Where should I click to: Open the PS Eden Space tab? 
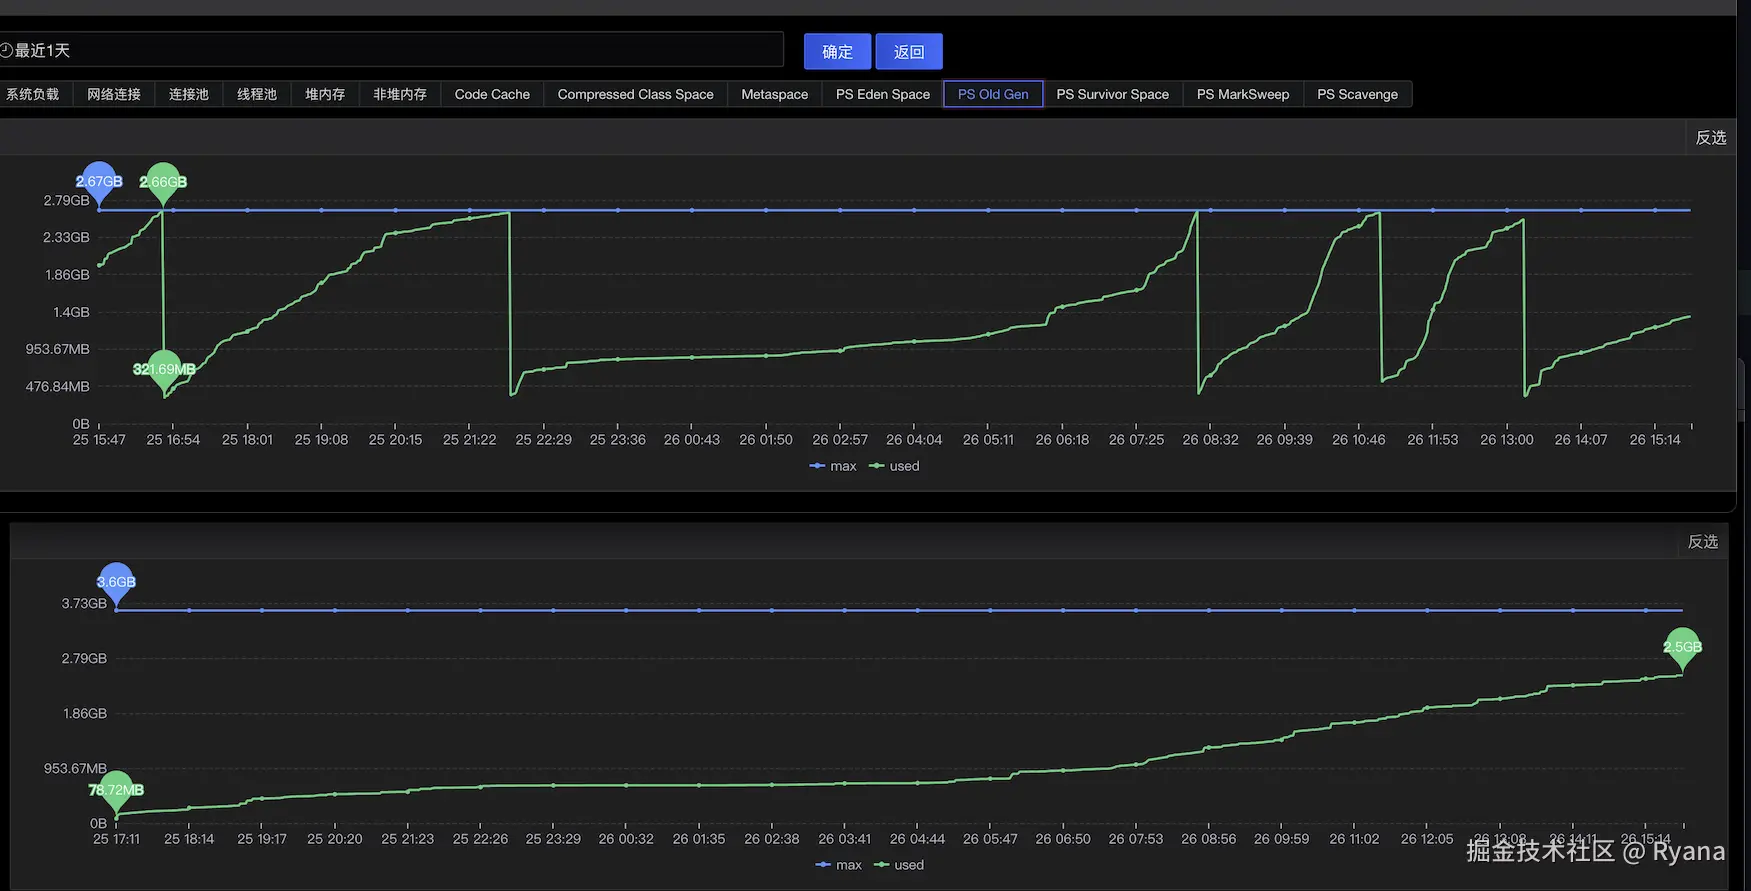(x=883, y=94)
